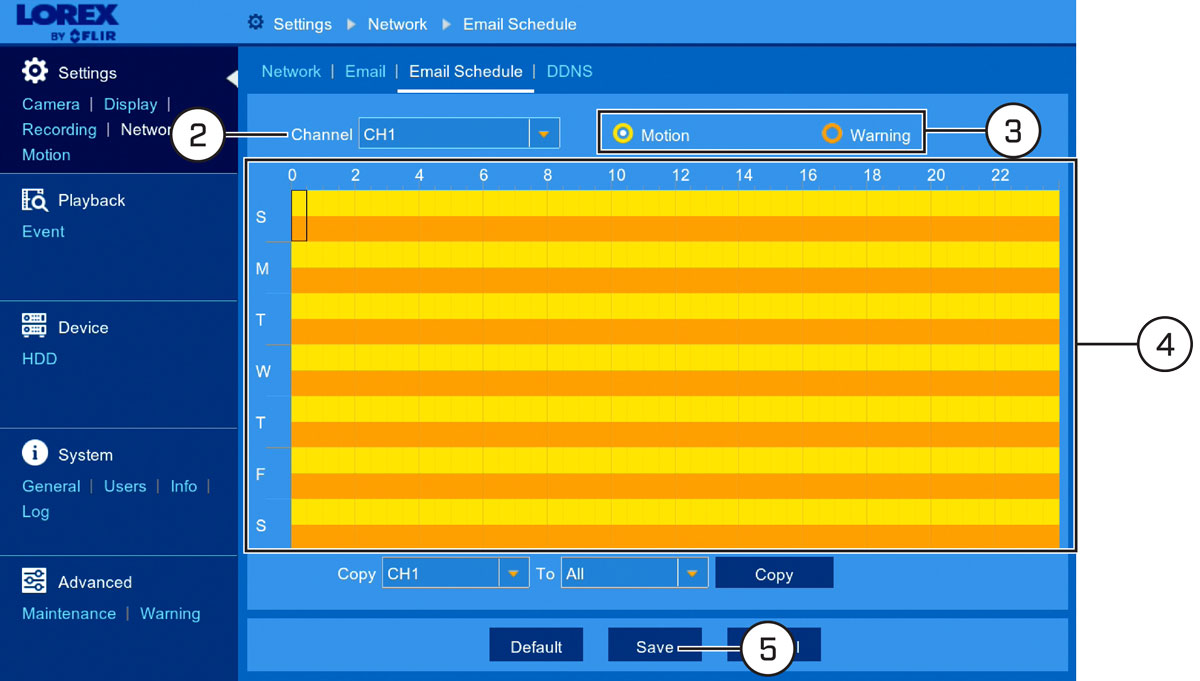Click the Save button
Image resolution: width=1200 pixels, height=681 pixels.
(x=655, y=646)
